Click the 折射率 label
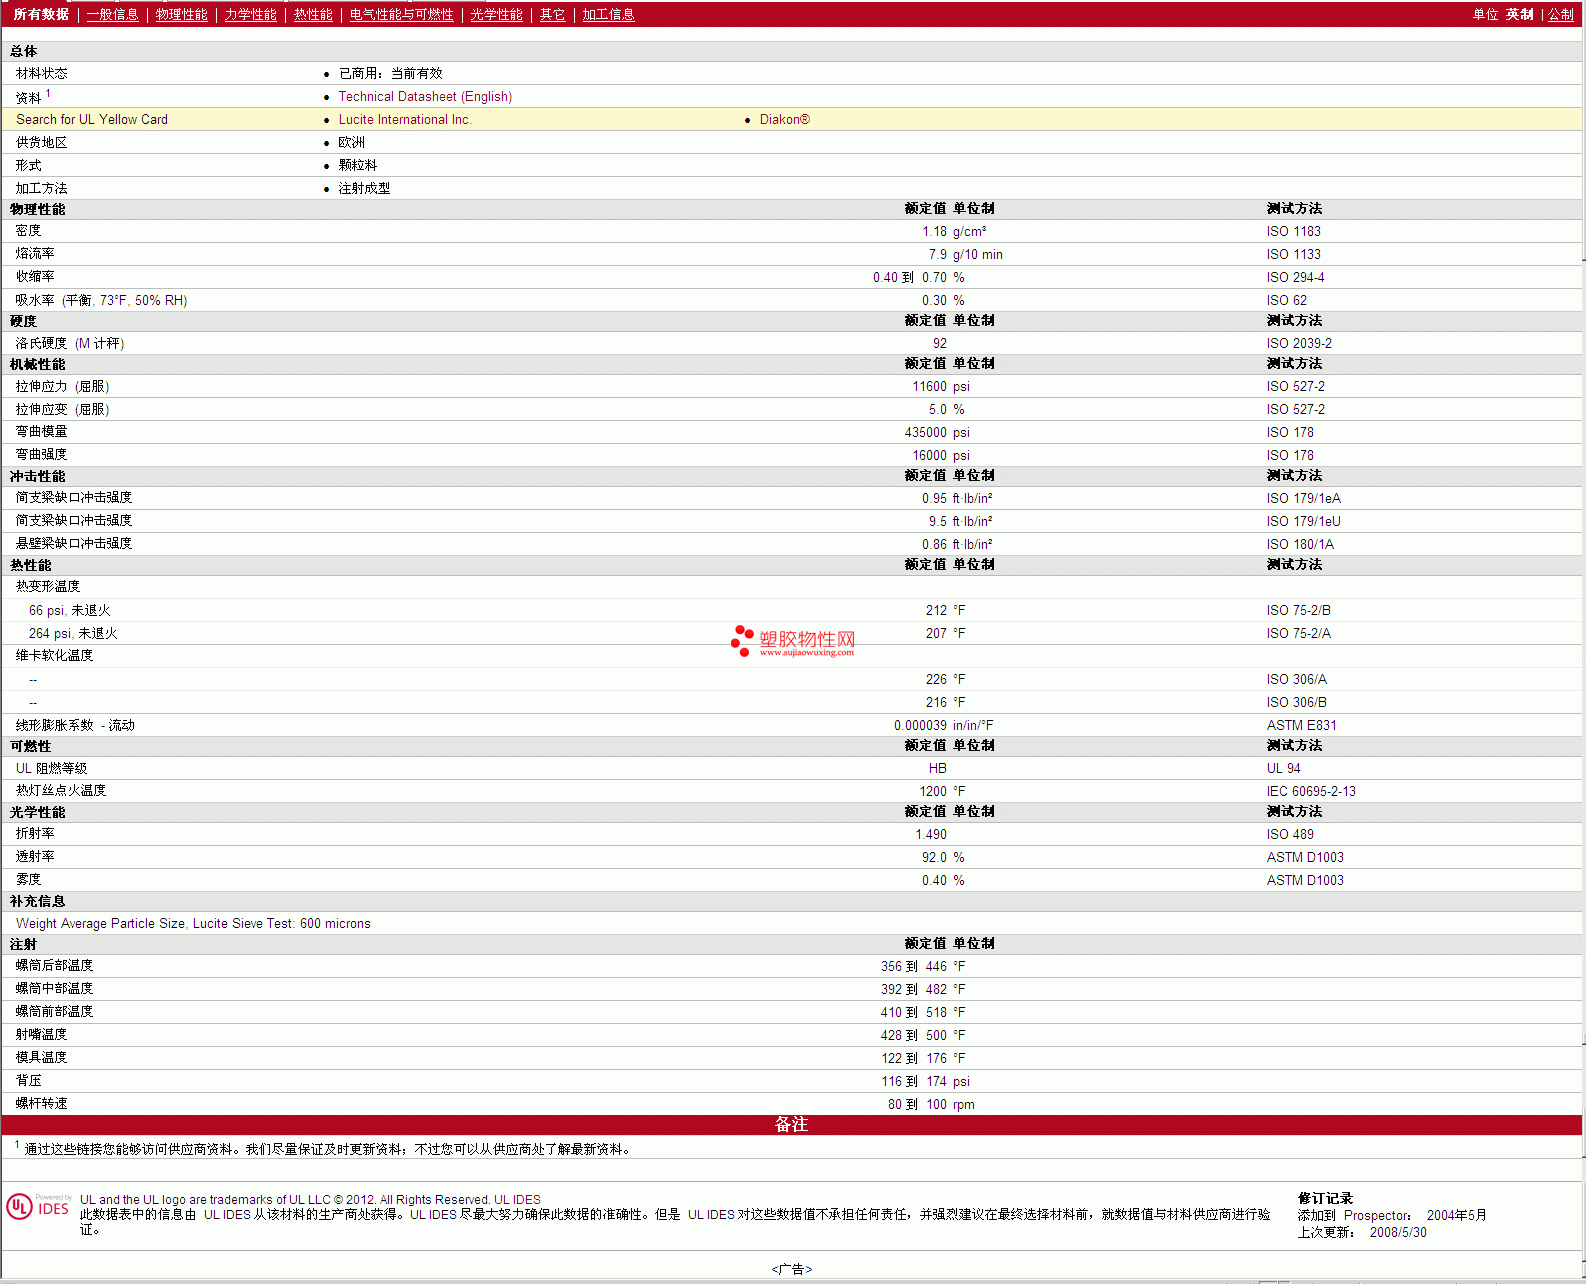Image resolution: width=1586 pixels, height=1284 pixels. pos(35,834)
